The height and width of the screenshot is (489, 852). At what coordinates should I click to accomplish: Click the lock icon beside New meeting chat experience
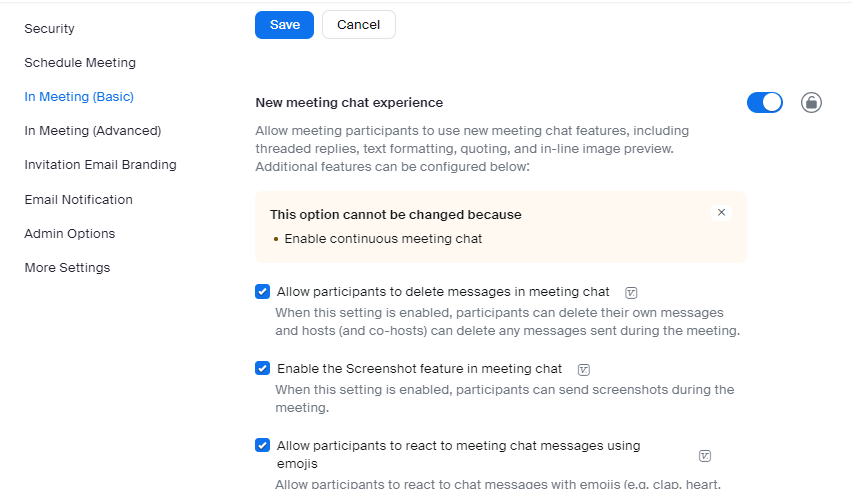pos(811,102)
